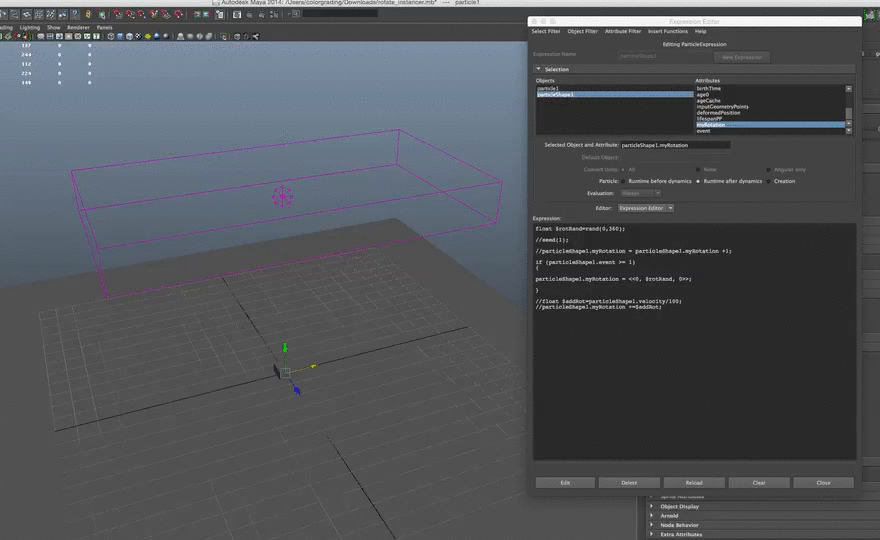Open the Attribute Filter menu
Image resolution: width=880 pixels, height=540 pixels.
(623, 31)
